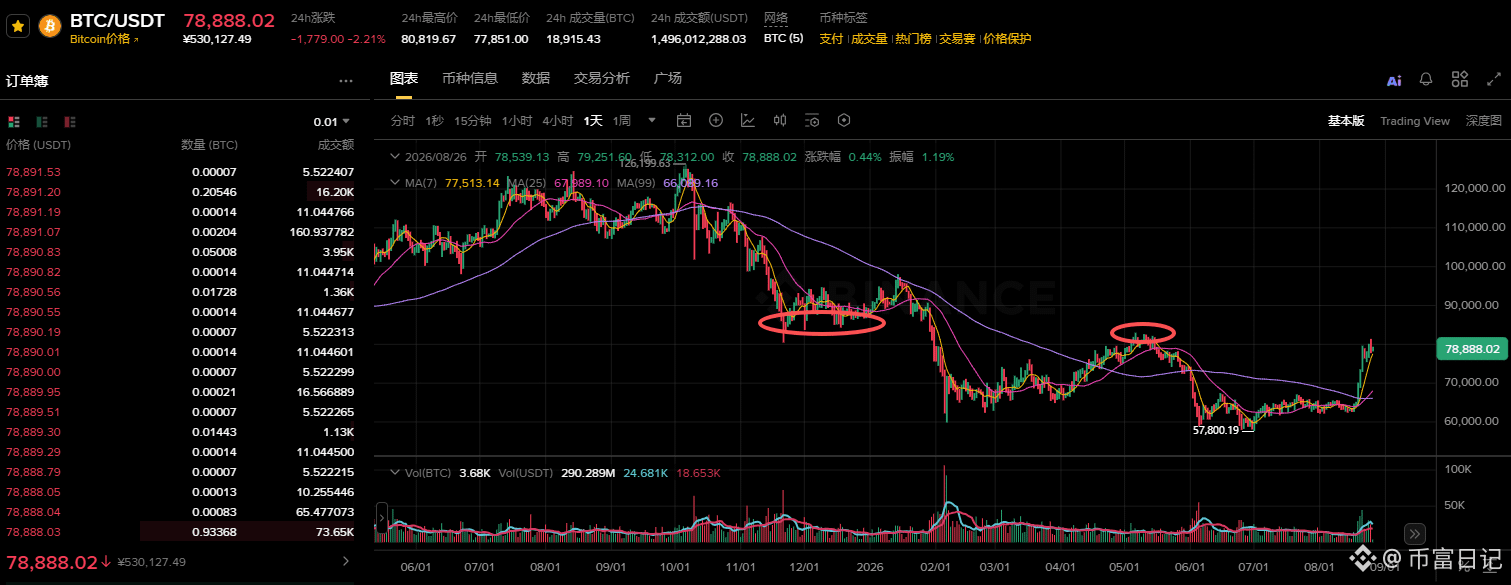Toggle the favorite star for BTC/USDT

(18, 27)
